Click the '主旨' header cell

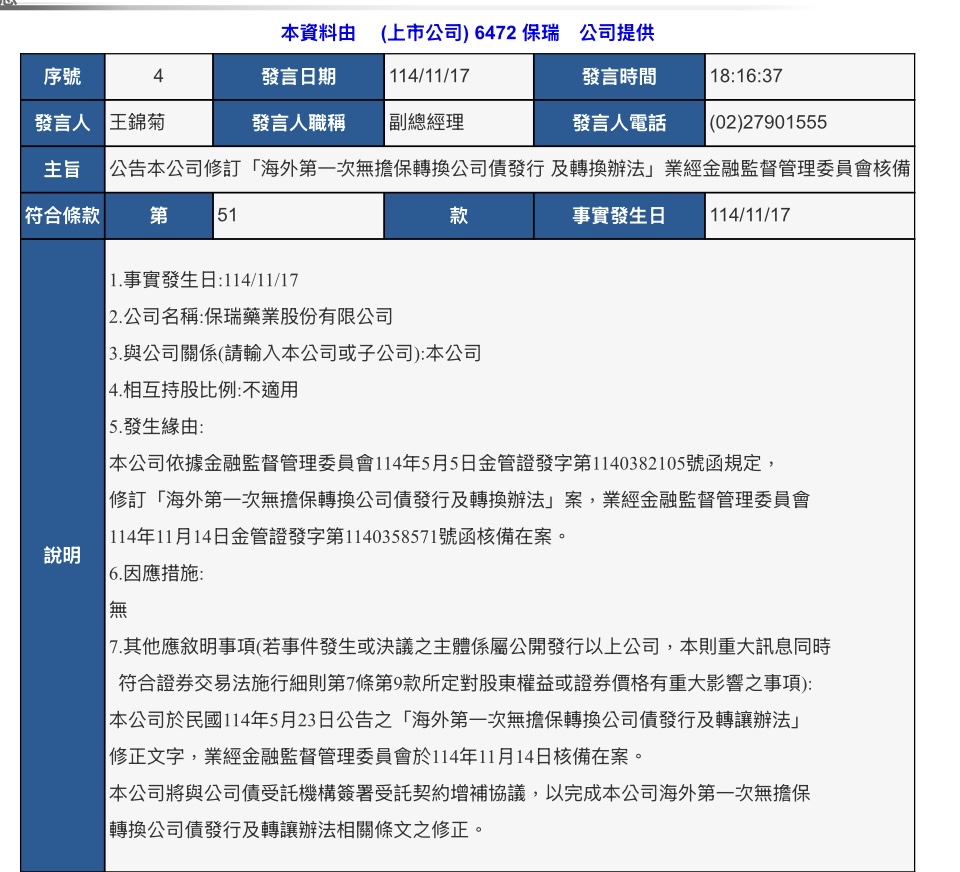62,169
